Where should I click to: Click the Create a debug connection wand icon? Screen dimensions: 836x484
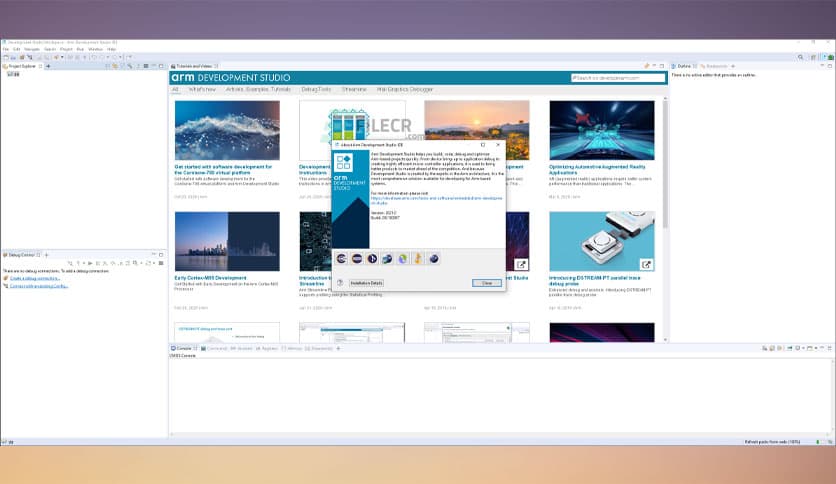click(6, 278)
